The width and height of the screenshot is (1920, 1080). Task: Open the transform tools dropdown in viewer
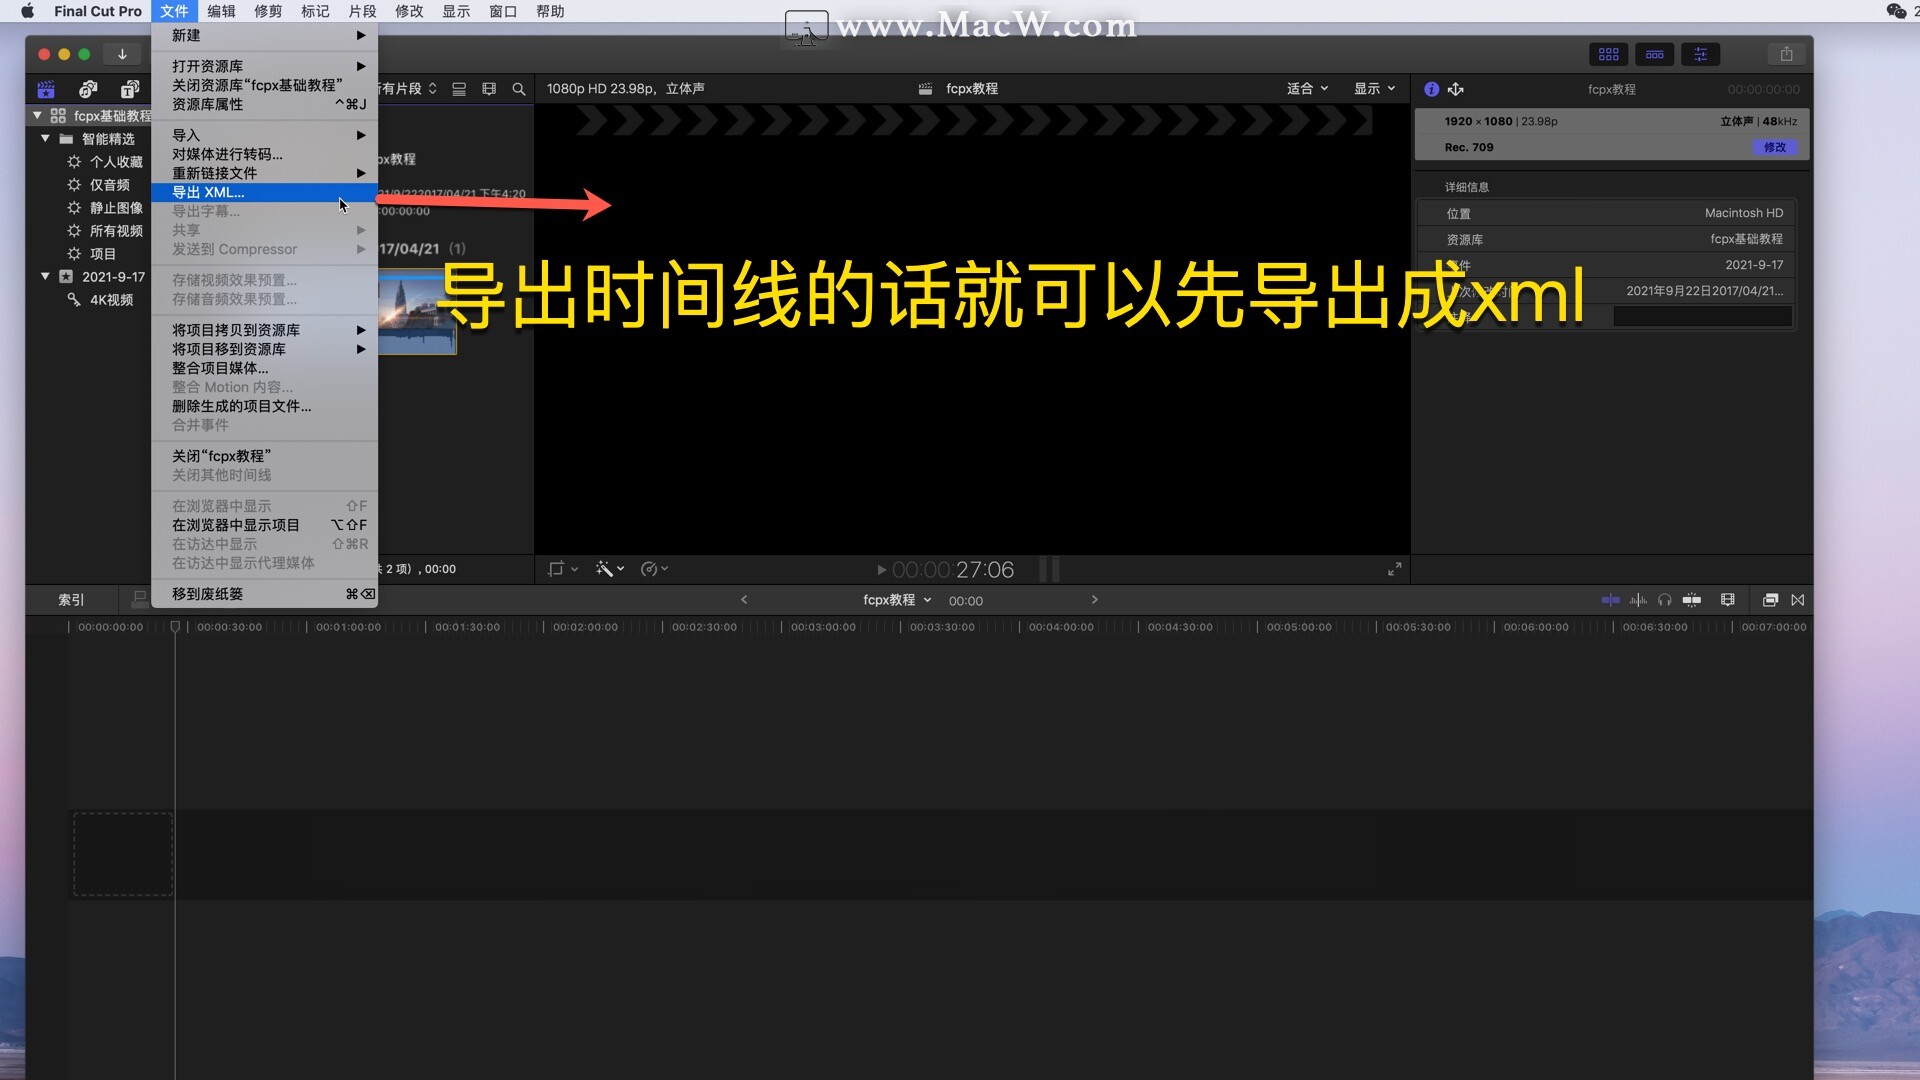[x=563, y=569]
